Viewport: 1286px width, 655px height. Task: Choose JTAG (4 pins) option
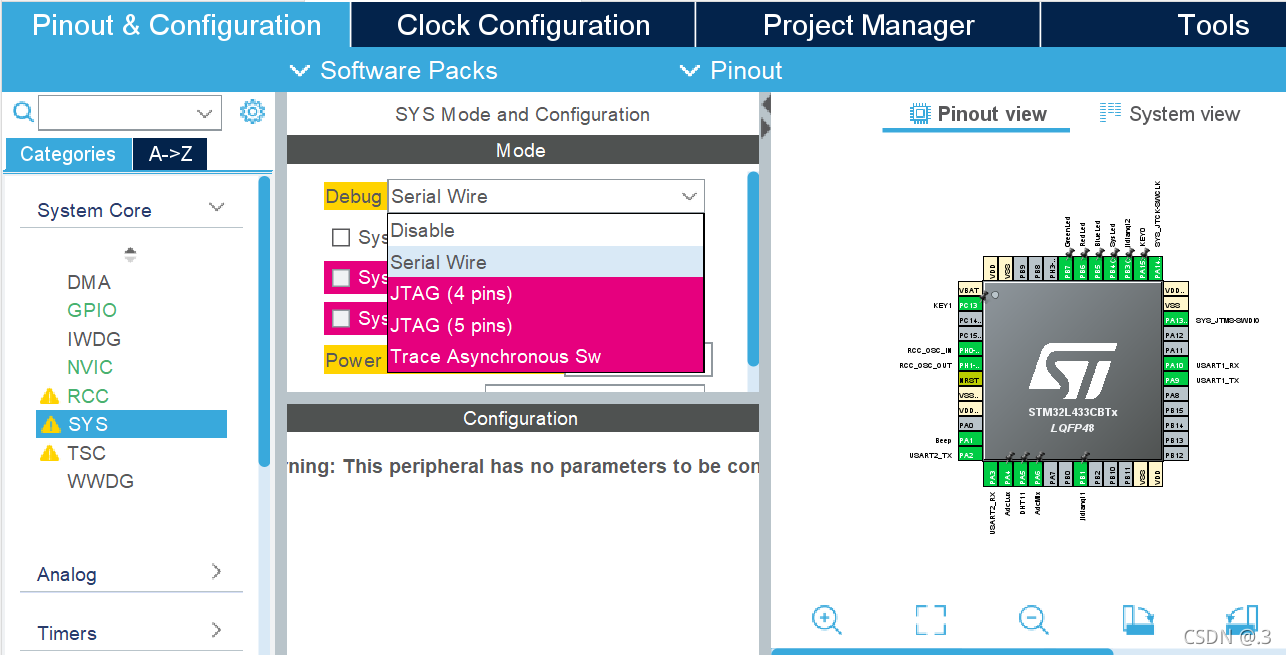point(546,293)
